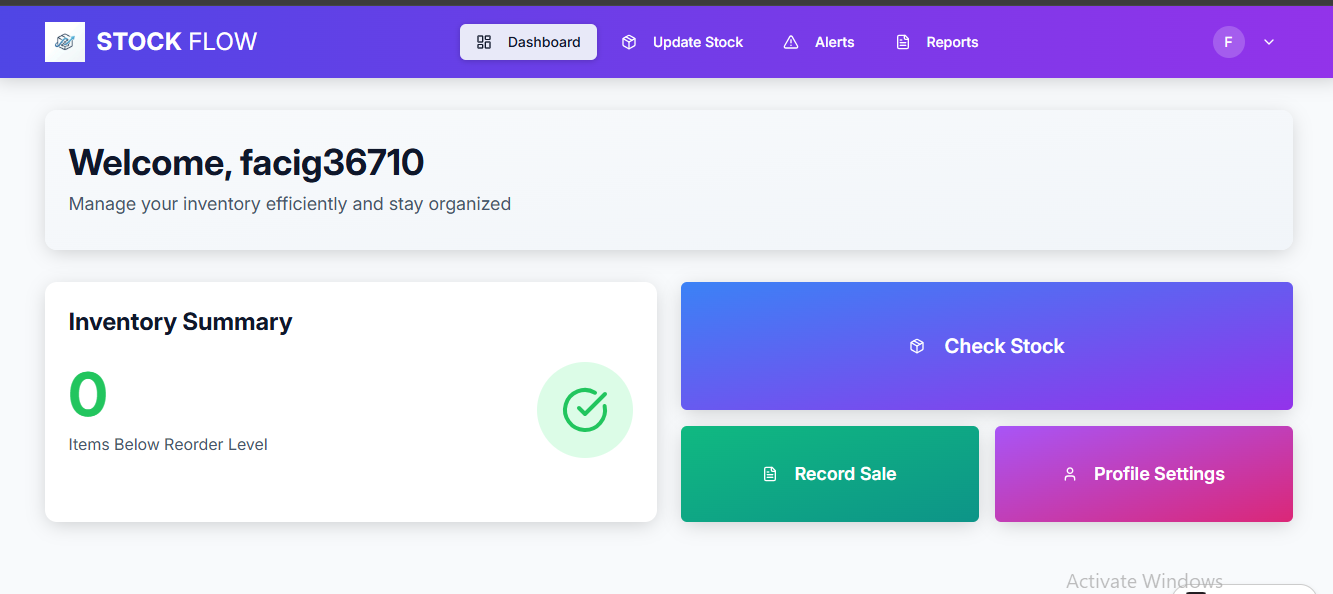Click the Check Stock button

tap(986, 345)
